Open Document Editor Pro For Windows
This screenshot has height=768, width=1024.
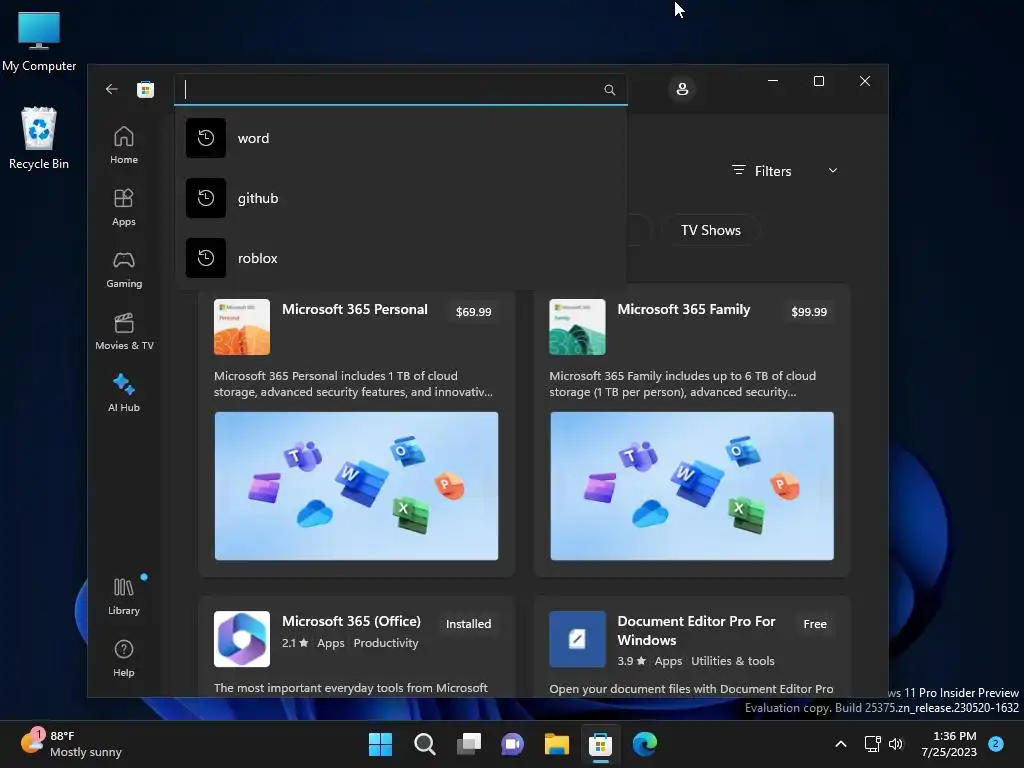tap(696, 631)
